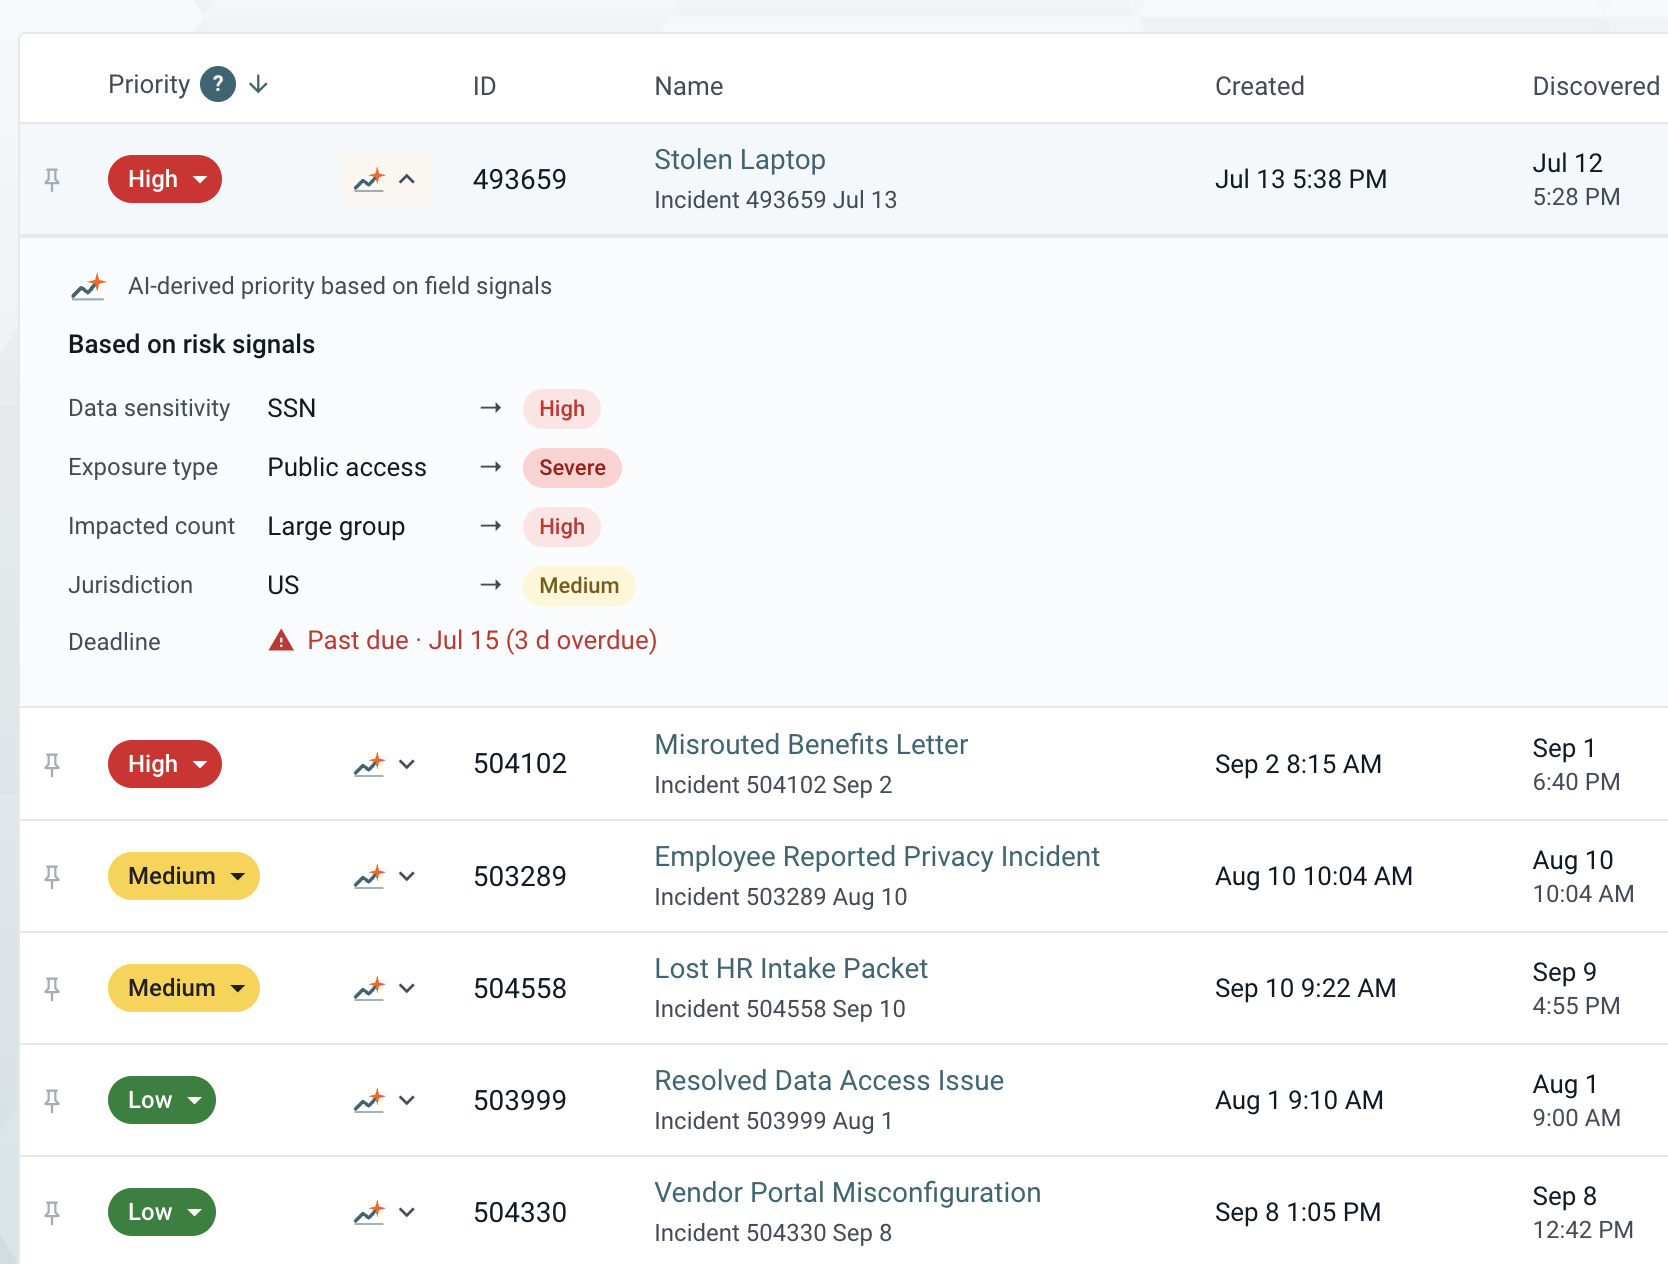Click the AI-derived priority sparkle icon in details
Image resolution: width=1668 pixels, height=1264 pixels.
(89, 287)
